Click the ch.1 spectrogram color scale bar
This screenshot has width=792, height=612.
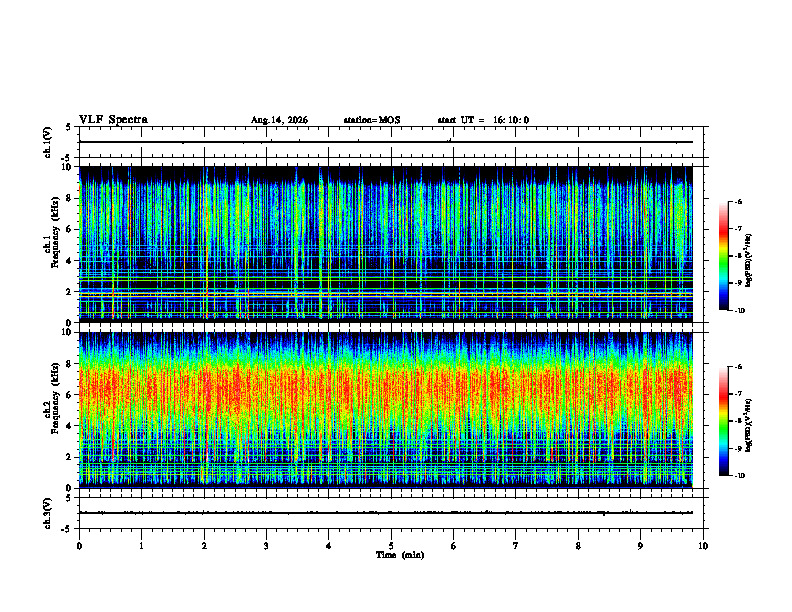pyautogui.click(x=723, y=256)
